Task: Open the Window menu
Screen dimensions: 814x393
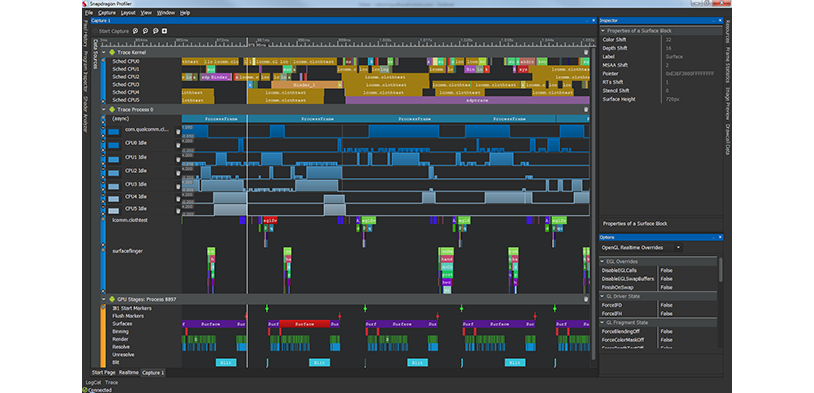Action: tap(166, 12)
